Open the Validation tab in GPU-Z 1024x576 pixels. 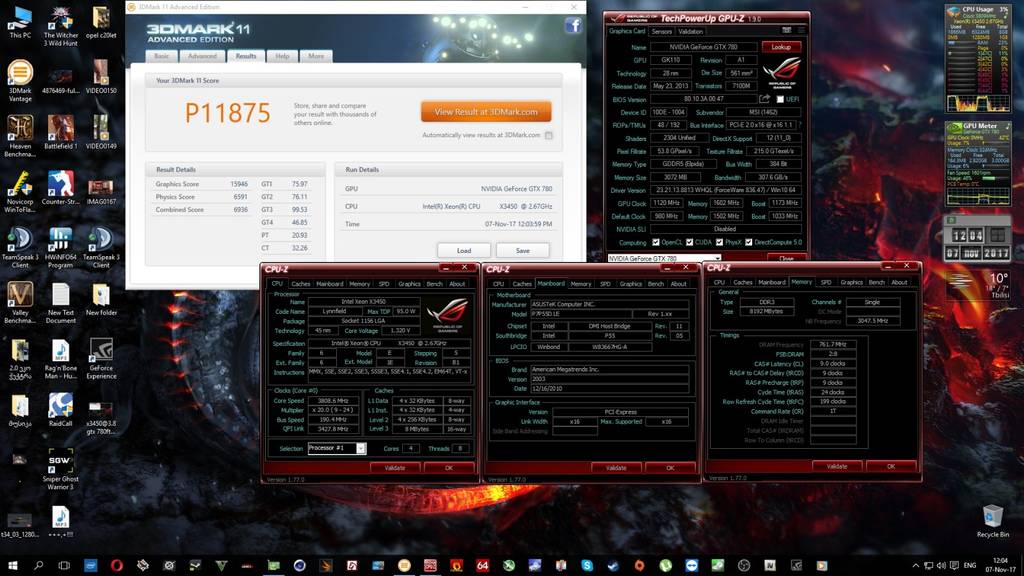pyautogui.click(x=690, y=31)
